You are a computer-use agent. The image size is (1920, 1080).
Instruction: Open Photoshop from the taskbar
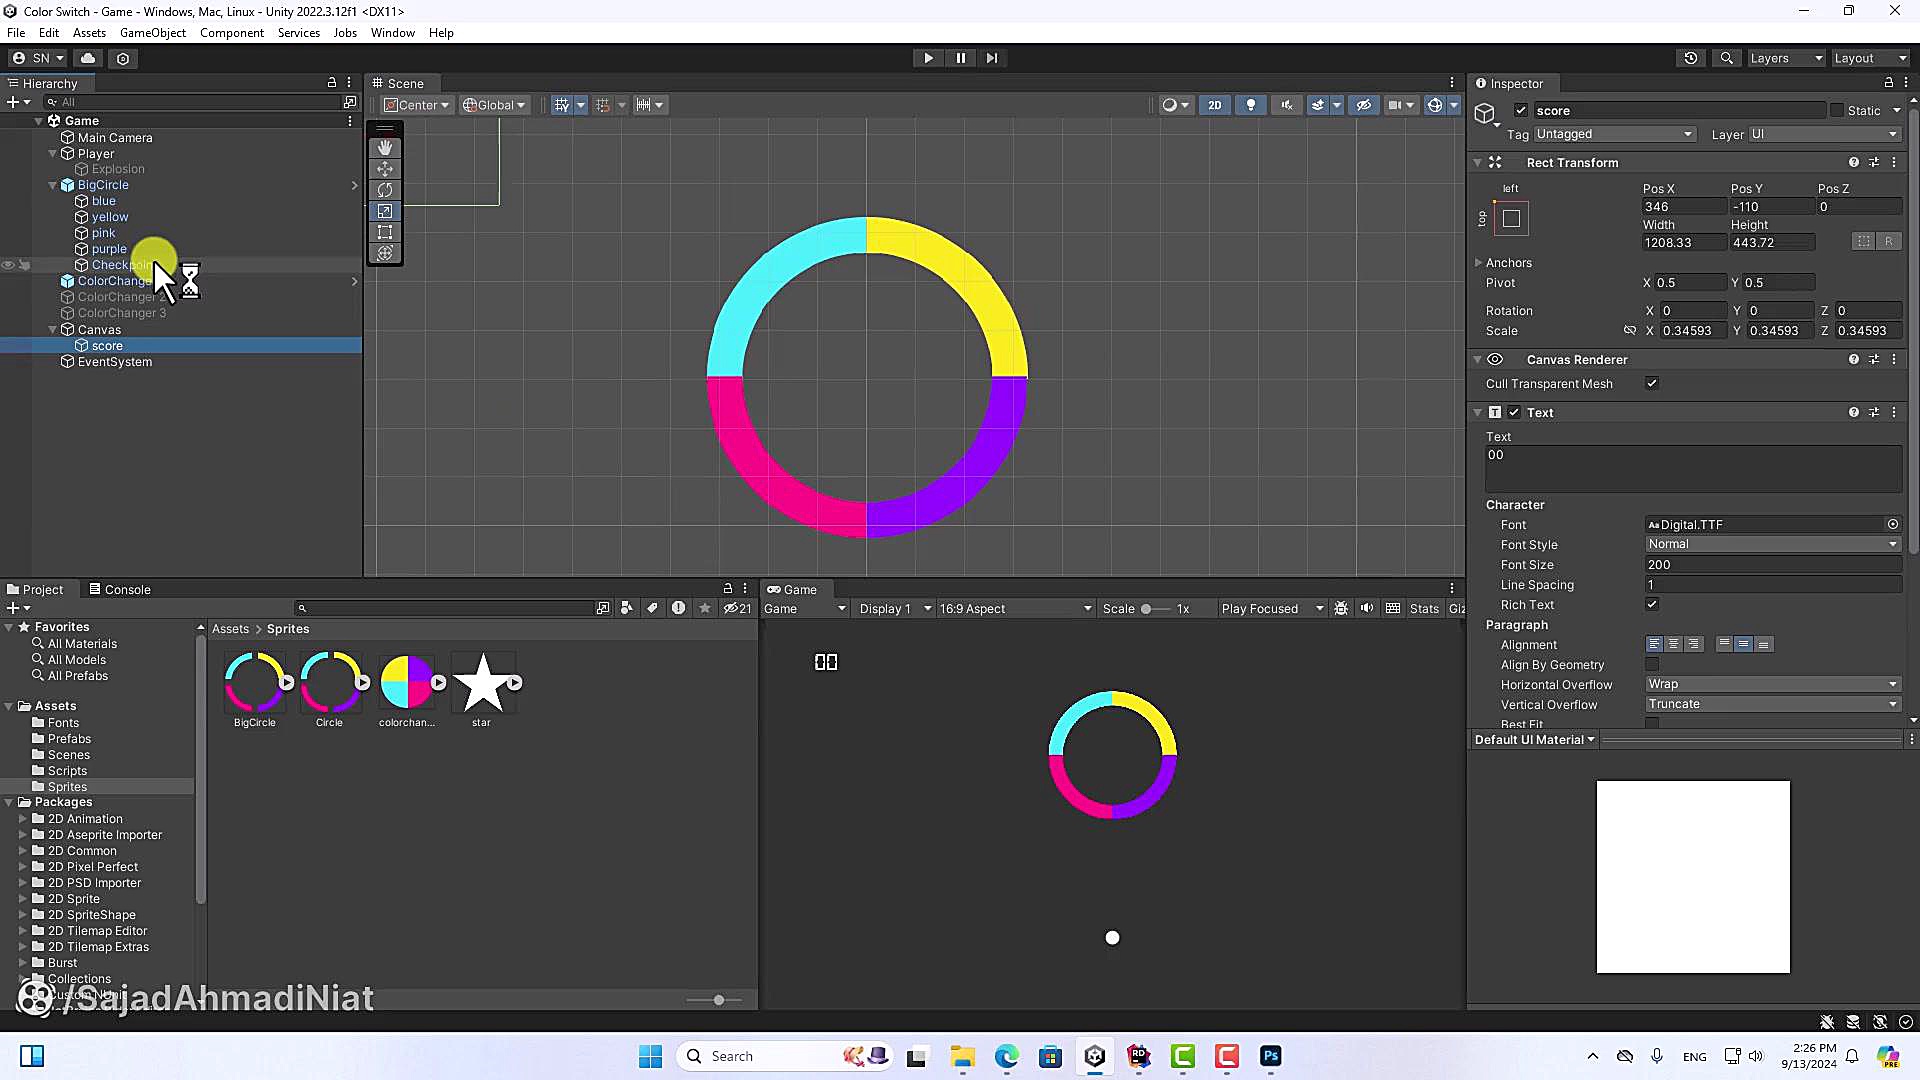[x=1271, y=1056]
